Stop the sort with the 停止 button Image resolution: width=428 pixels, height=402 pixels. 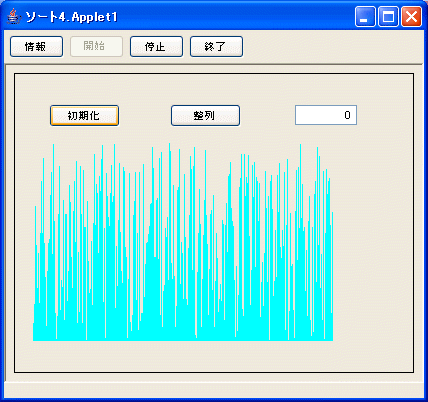(x=156, y=47)
